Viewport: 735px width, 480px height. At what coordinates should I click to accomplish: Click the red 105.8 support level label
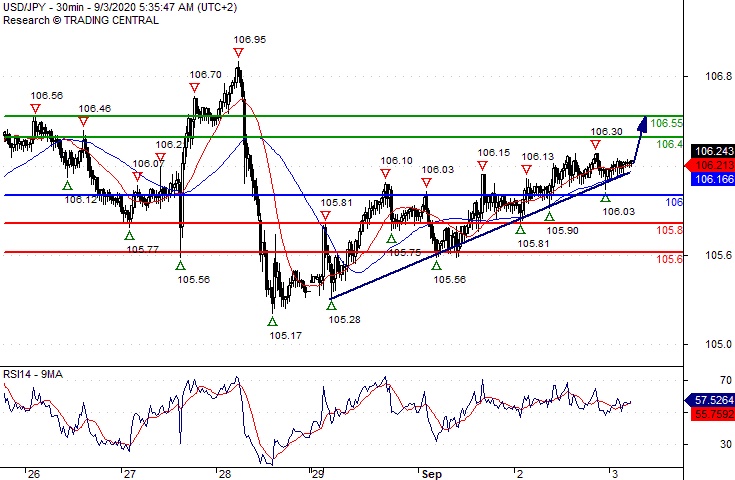[x=669, y=230]
